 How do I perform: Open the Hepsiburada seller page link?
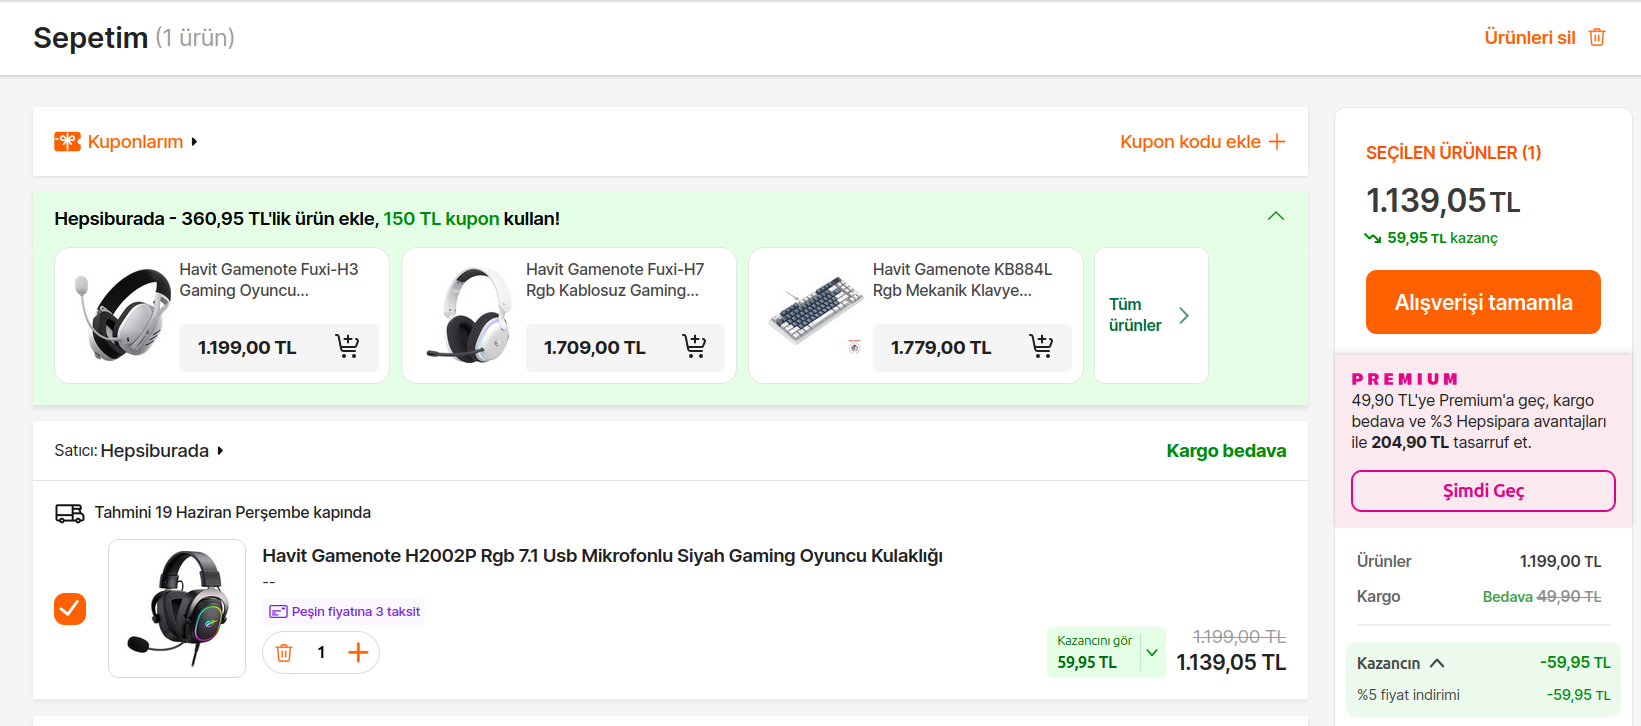click(x=155, y=451)
